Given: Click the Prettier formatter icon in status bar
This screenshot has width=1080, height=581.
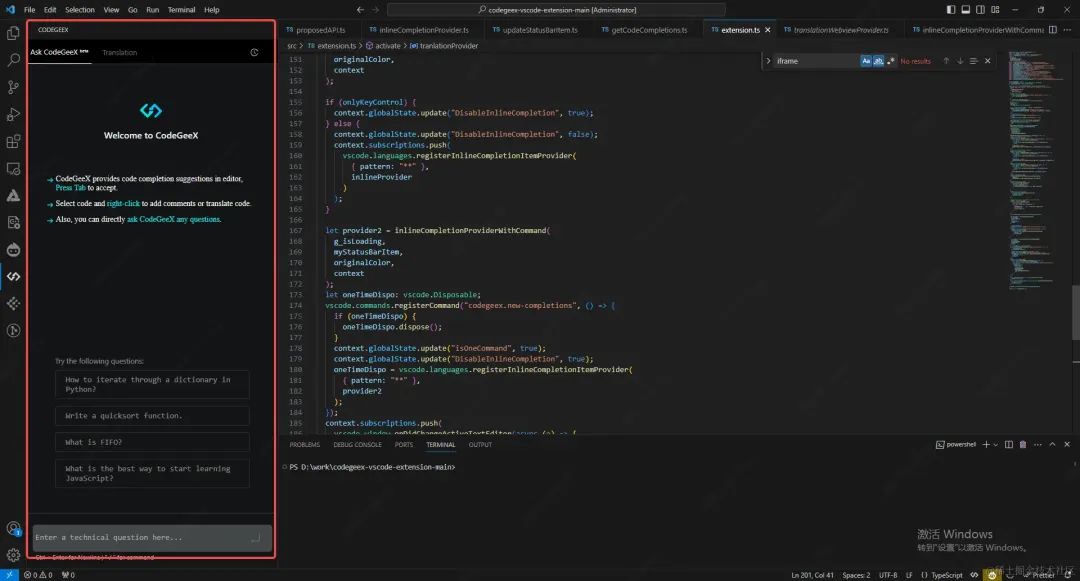Looking at the screenshot, I should (x=1042, y=574).
